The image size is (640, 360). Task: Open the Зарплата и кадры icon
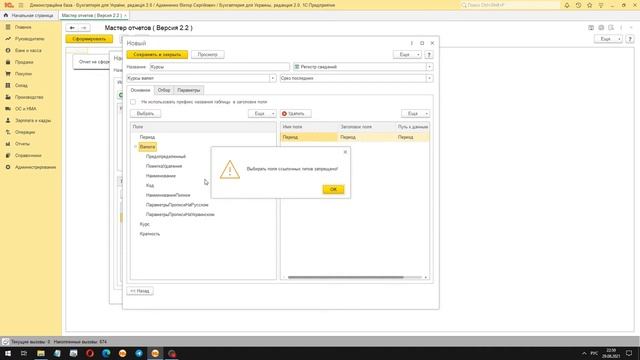pos(8,120)
